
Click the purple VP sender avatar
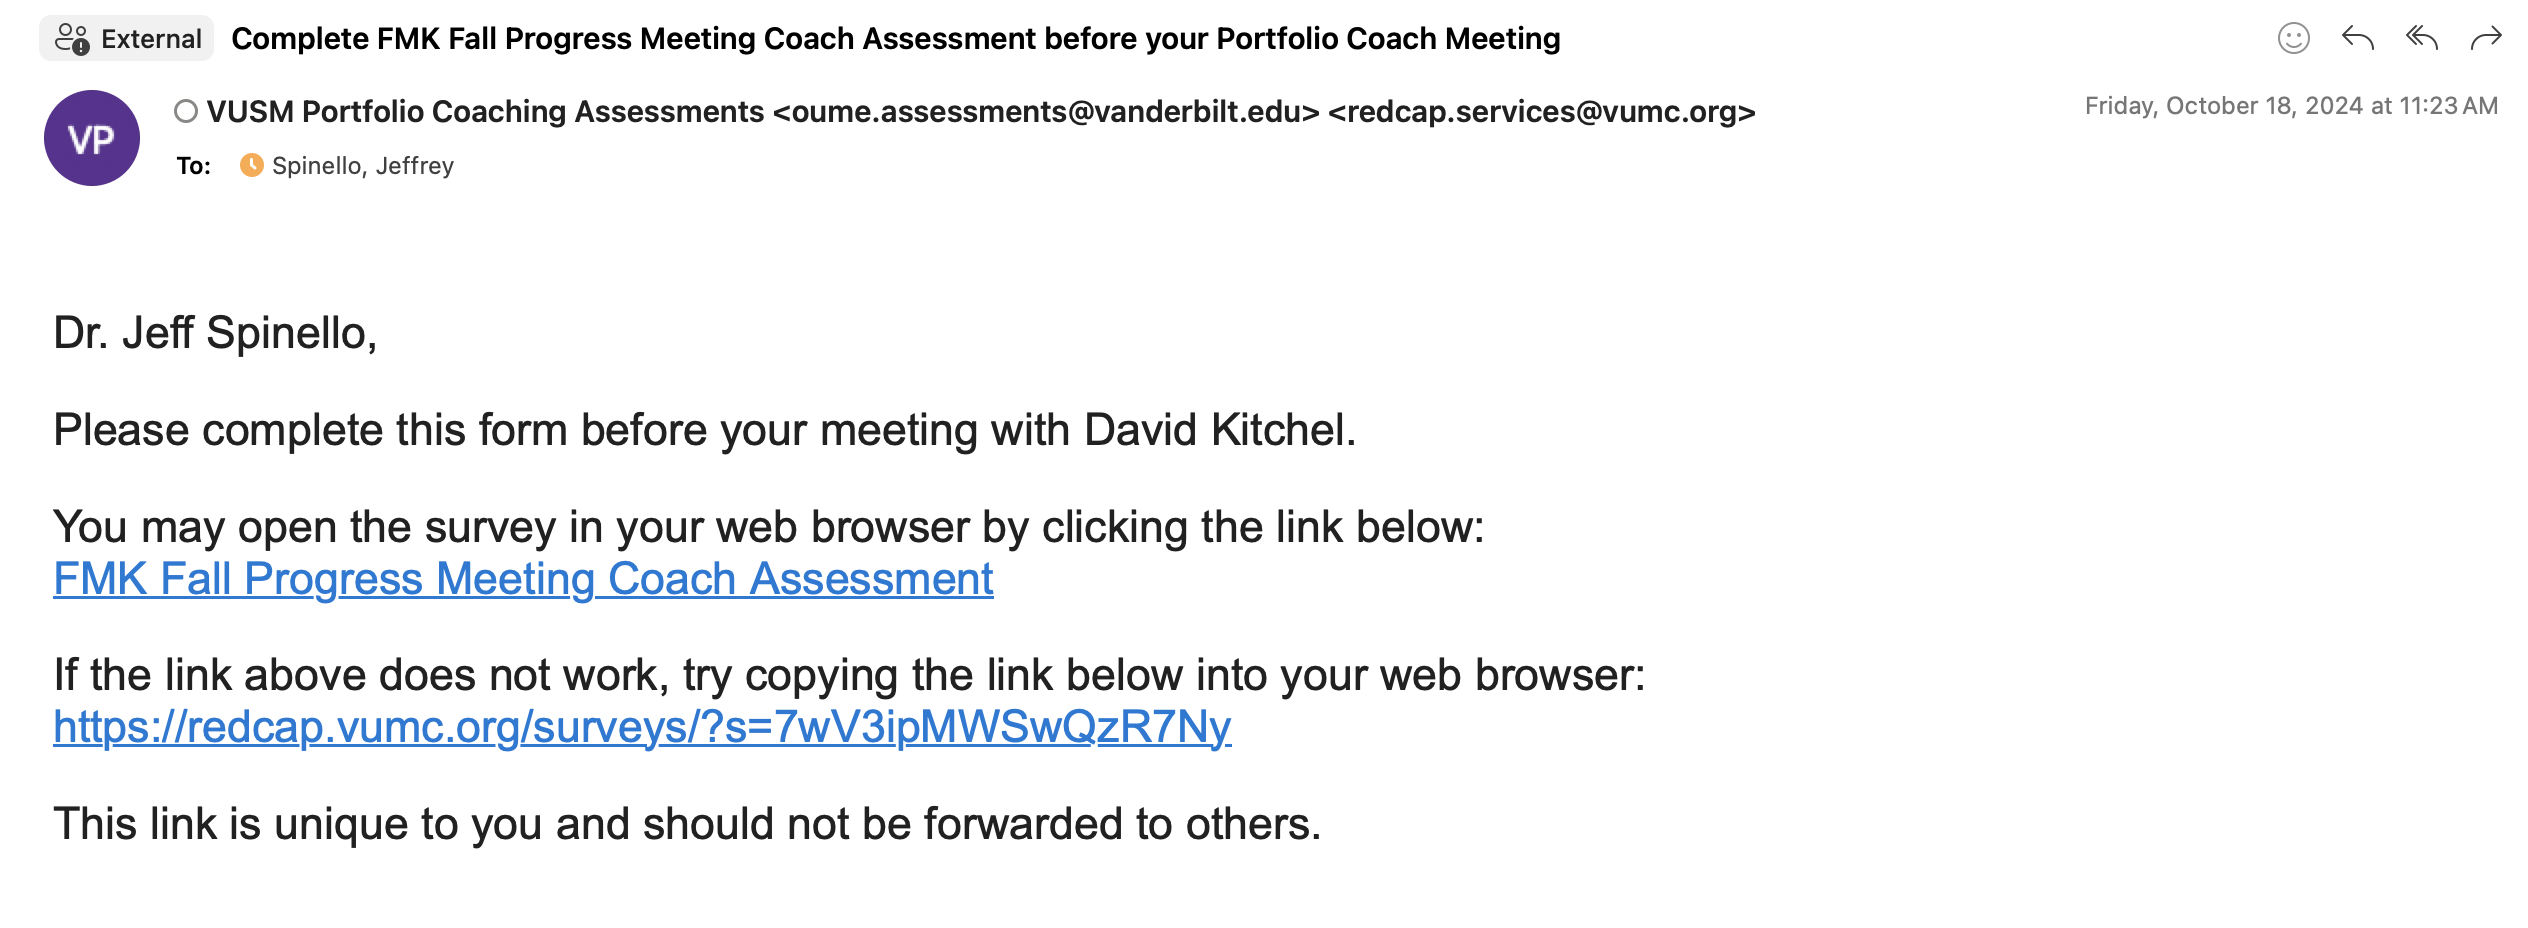tap(91, 138)
